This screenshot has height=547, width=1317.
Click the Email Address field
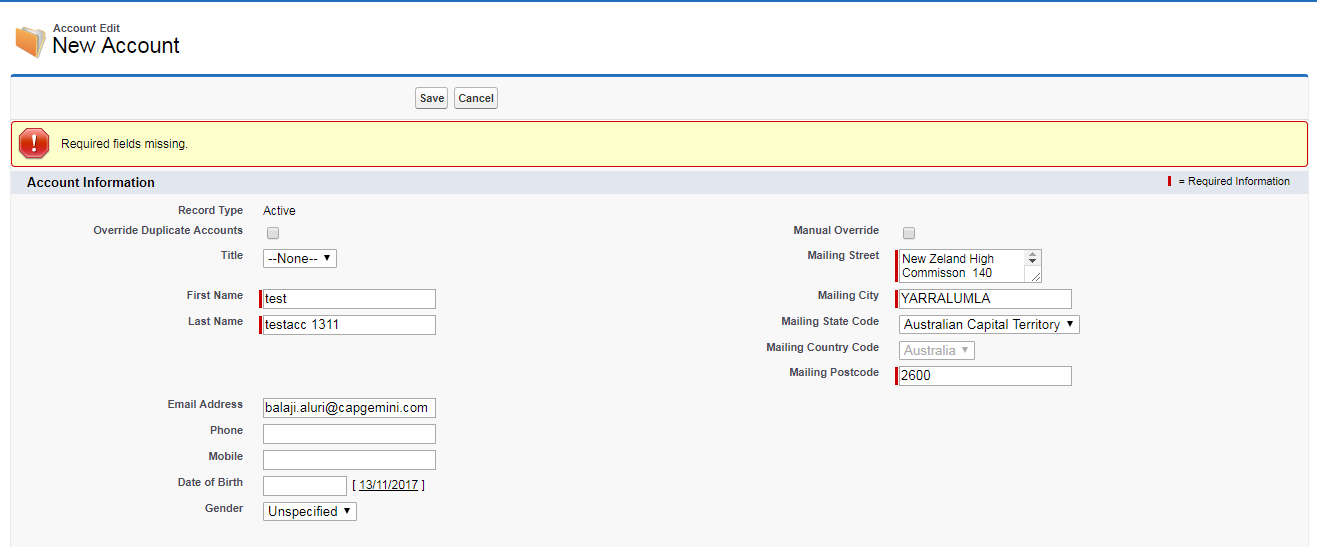(x=349, y=408)
